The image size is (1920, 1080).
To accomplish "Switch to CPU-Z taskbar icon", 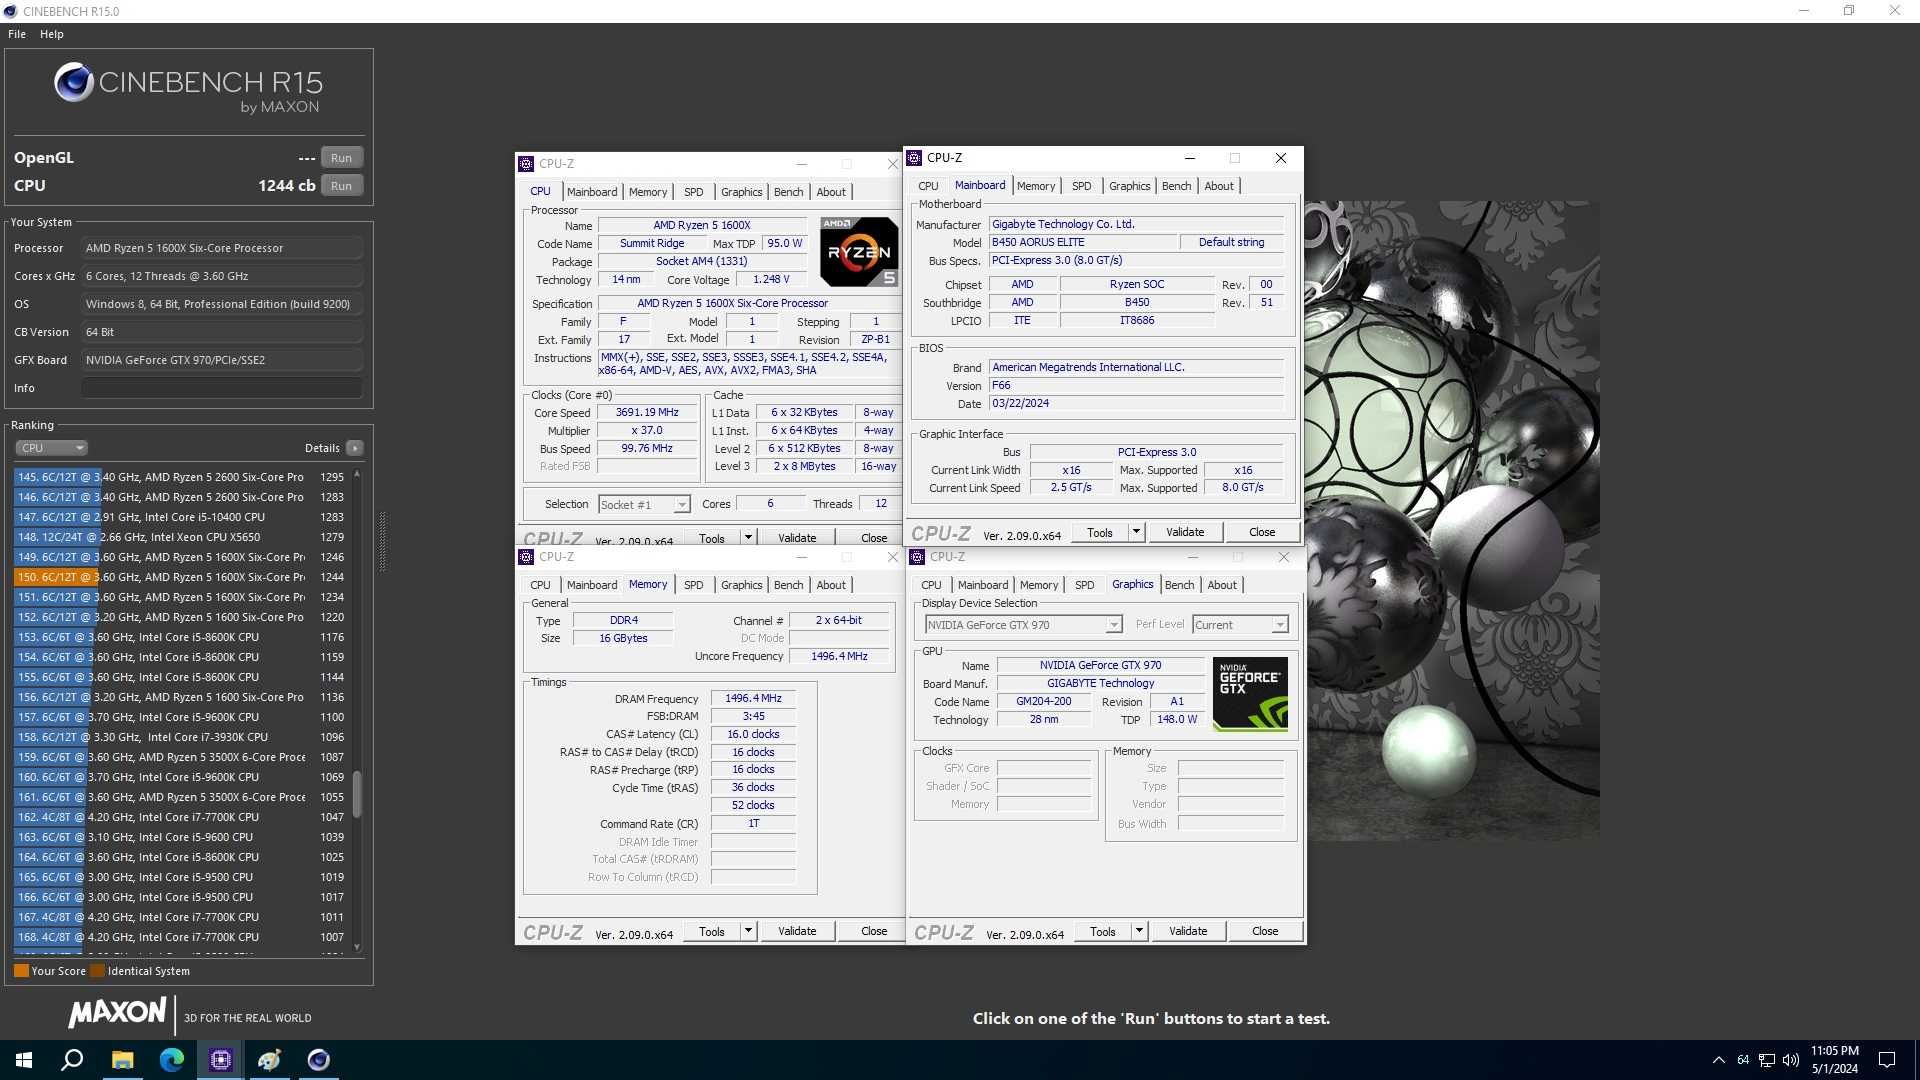I will pyautogui.click(x=220, y=1060).
